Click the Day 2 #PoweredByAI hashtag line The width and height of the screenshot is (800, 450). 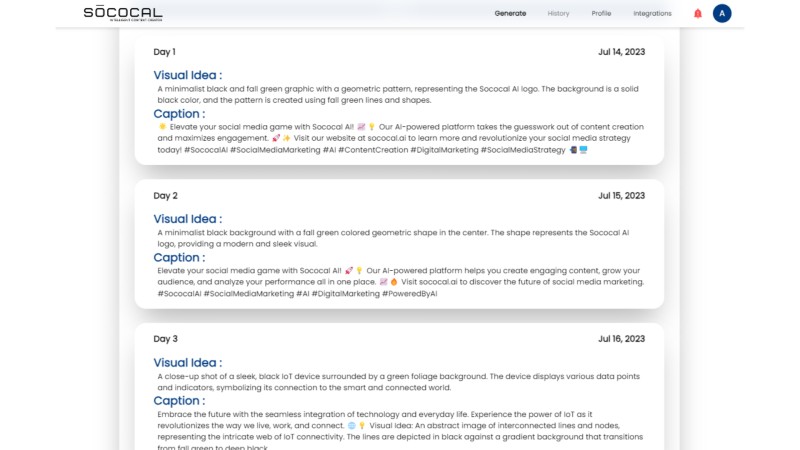(297, 294)
